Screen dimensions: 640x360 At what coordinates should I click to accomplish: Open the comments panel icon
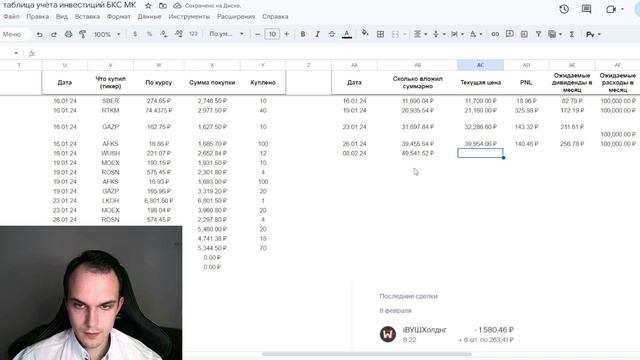(x=587, y=9)
